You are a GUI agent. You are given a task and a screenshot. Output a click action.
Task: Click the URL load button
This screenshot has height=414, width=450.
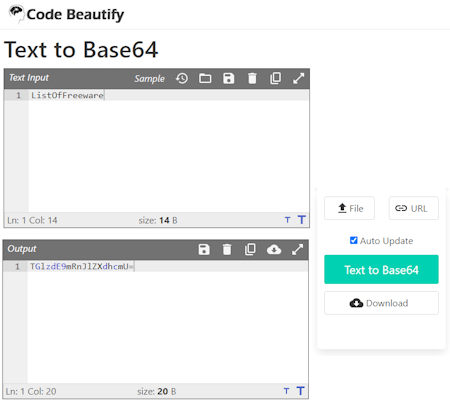point(414,208)
